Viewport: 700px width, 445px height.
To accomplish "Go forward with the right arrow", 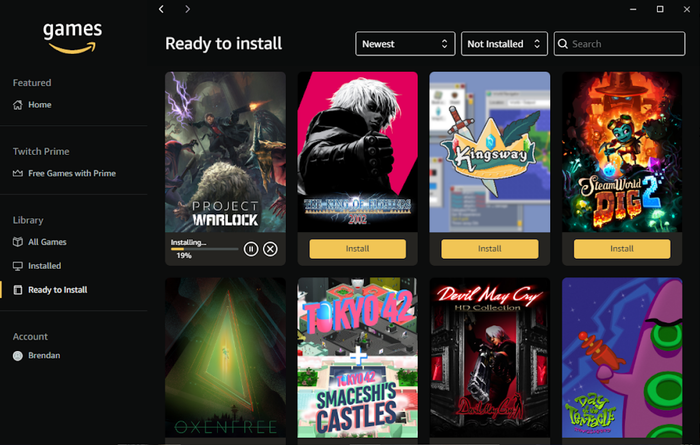I will [x=188, y=9].
